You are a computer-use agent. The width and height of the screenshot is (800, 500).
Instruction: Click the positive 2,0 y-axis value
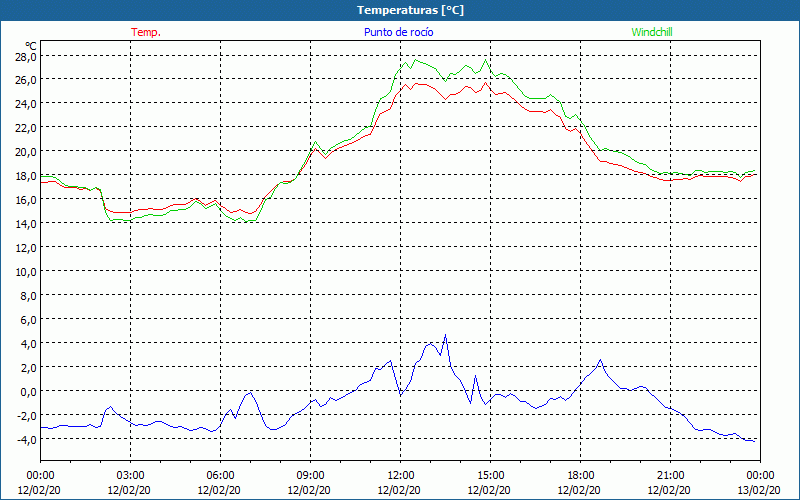coord(29,367)
